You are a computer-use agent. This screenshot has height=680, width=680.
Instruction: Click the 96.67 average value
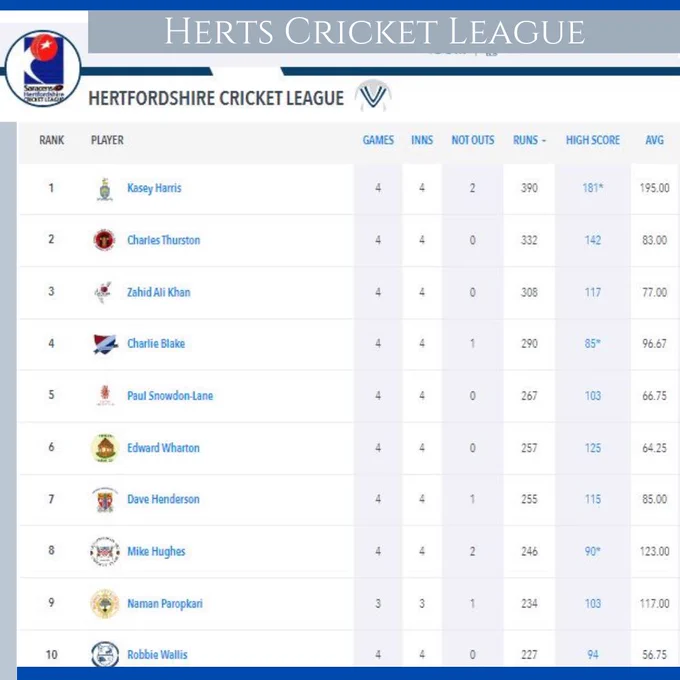click(654, 343)
